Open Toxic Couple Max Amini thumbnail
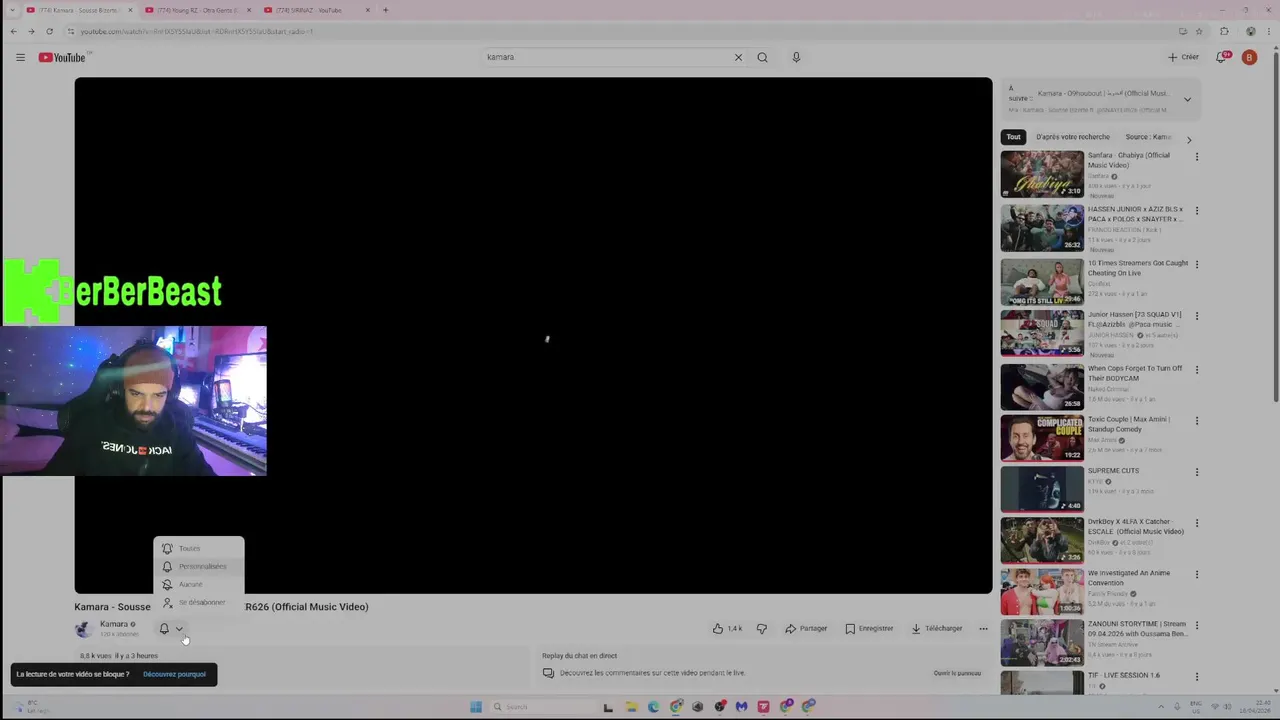This screenshot has width=1280, height=720. point(1042,438)
